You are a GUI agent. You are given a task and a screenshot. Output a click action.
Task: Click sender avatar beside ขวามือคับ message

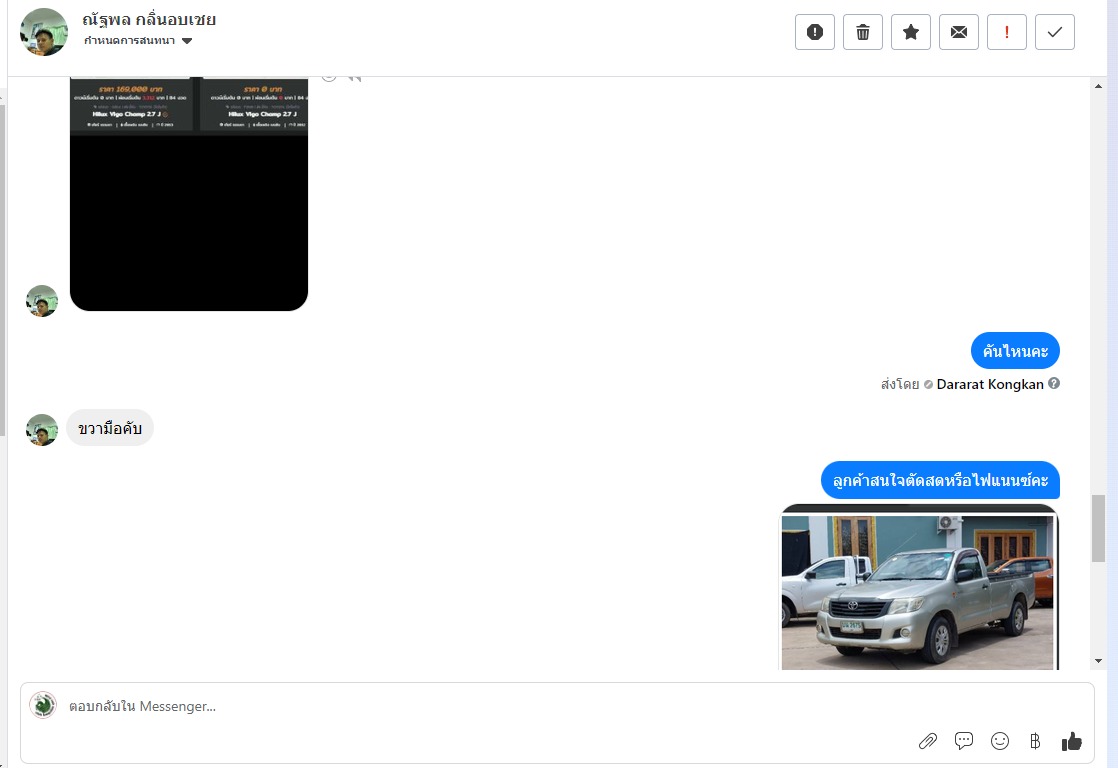42,430
